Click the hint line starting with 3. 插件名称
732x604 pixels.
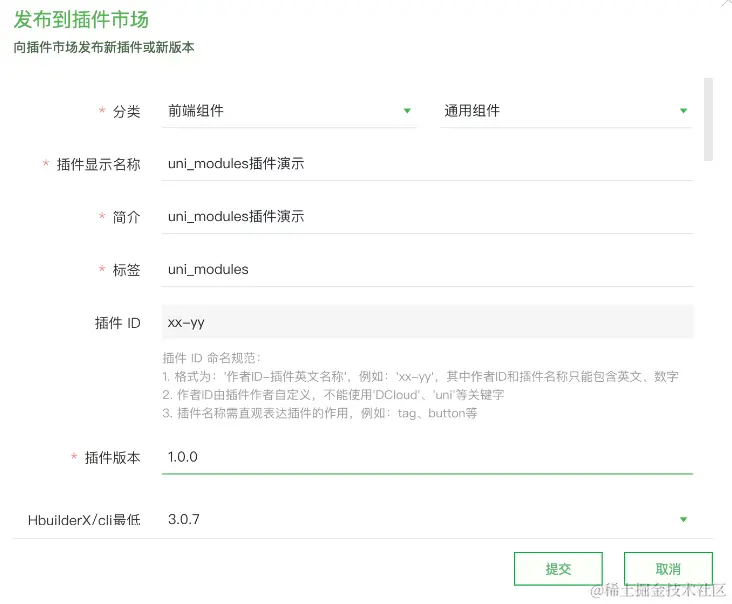click(320, 413)
